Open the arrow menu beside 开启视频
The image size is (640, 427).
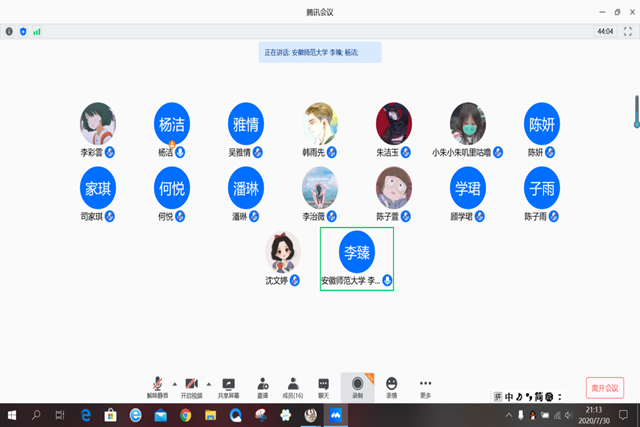click(209, 383)
